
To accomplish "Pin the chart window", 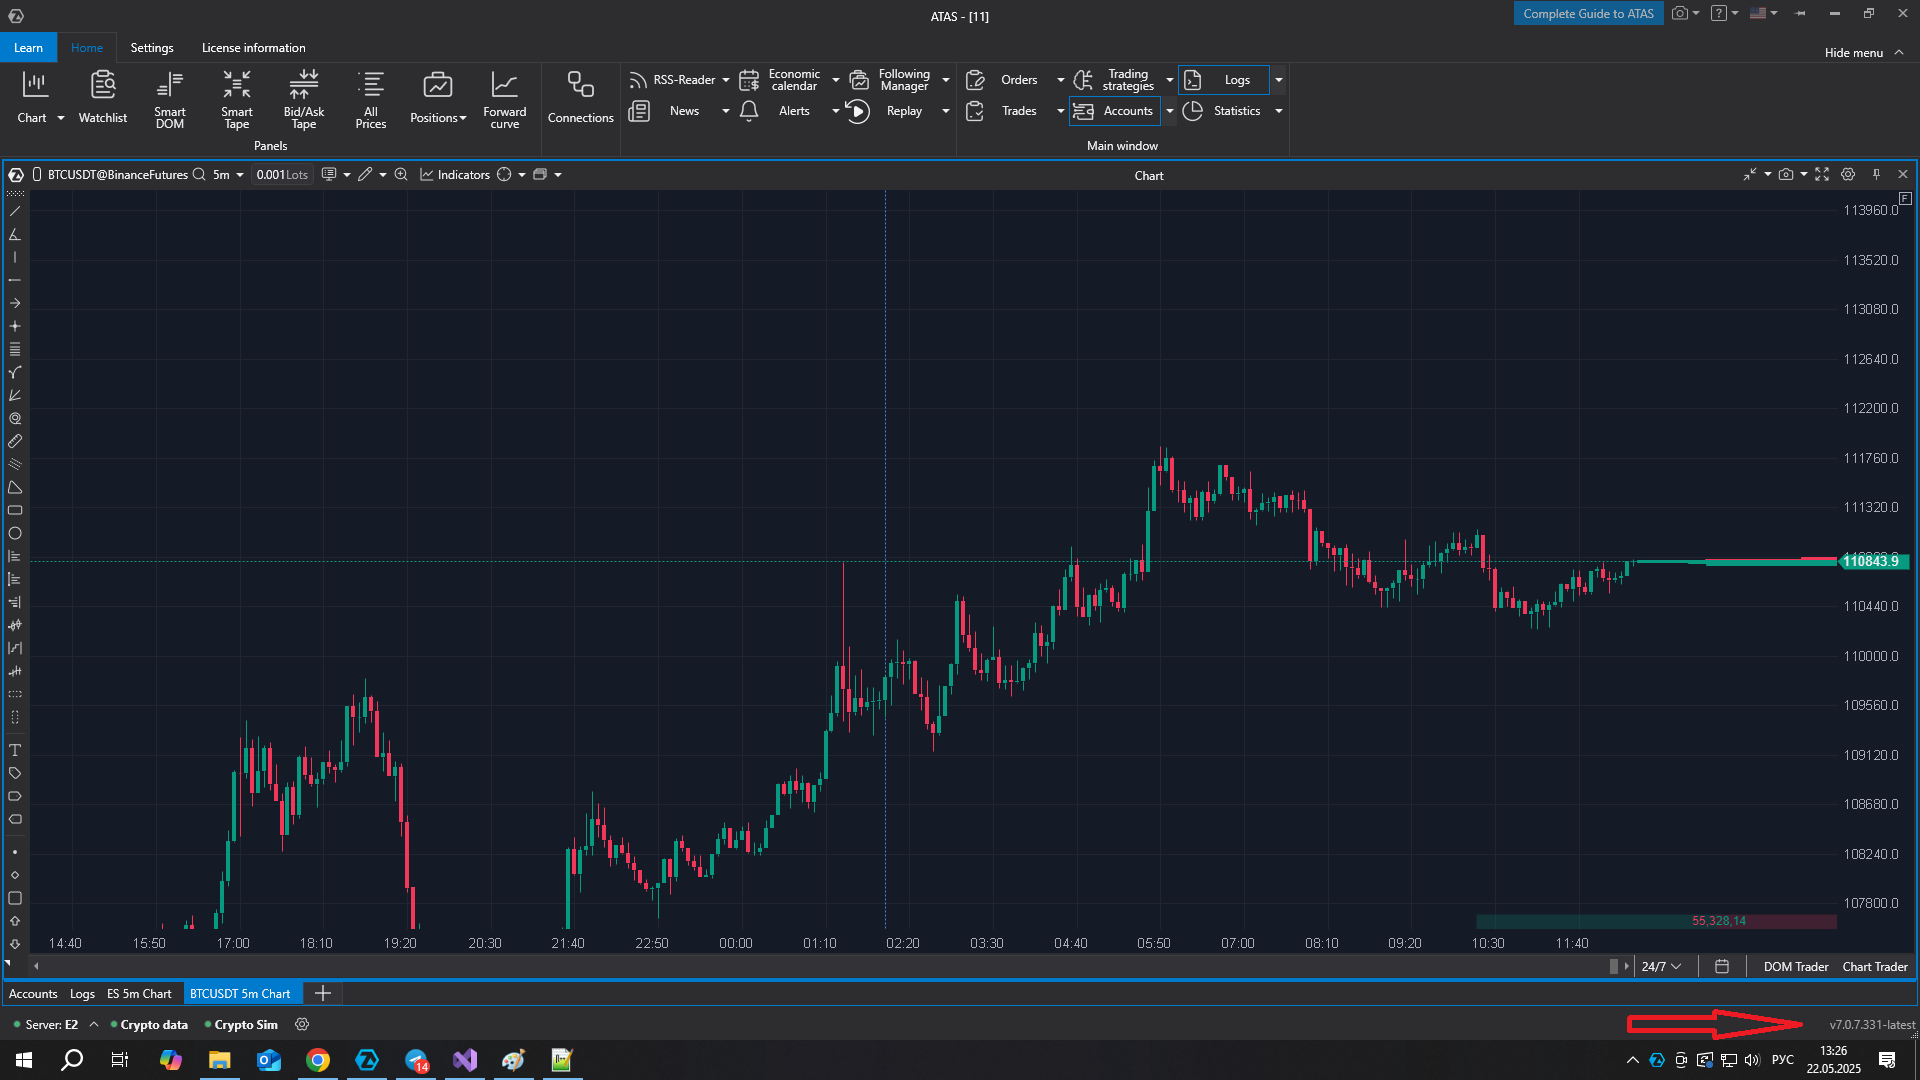I will [1876, 174].
